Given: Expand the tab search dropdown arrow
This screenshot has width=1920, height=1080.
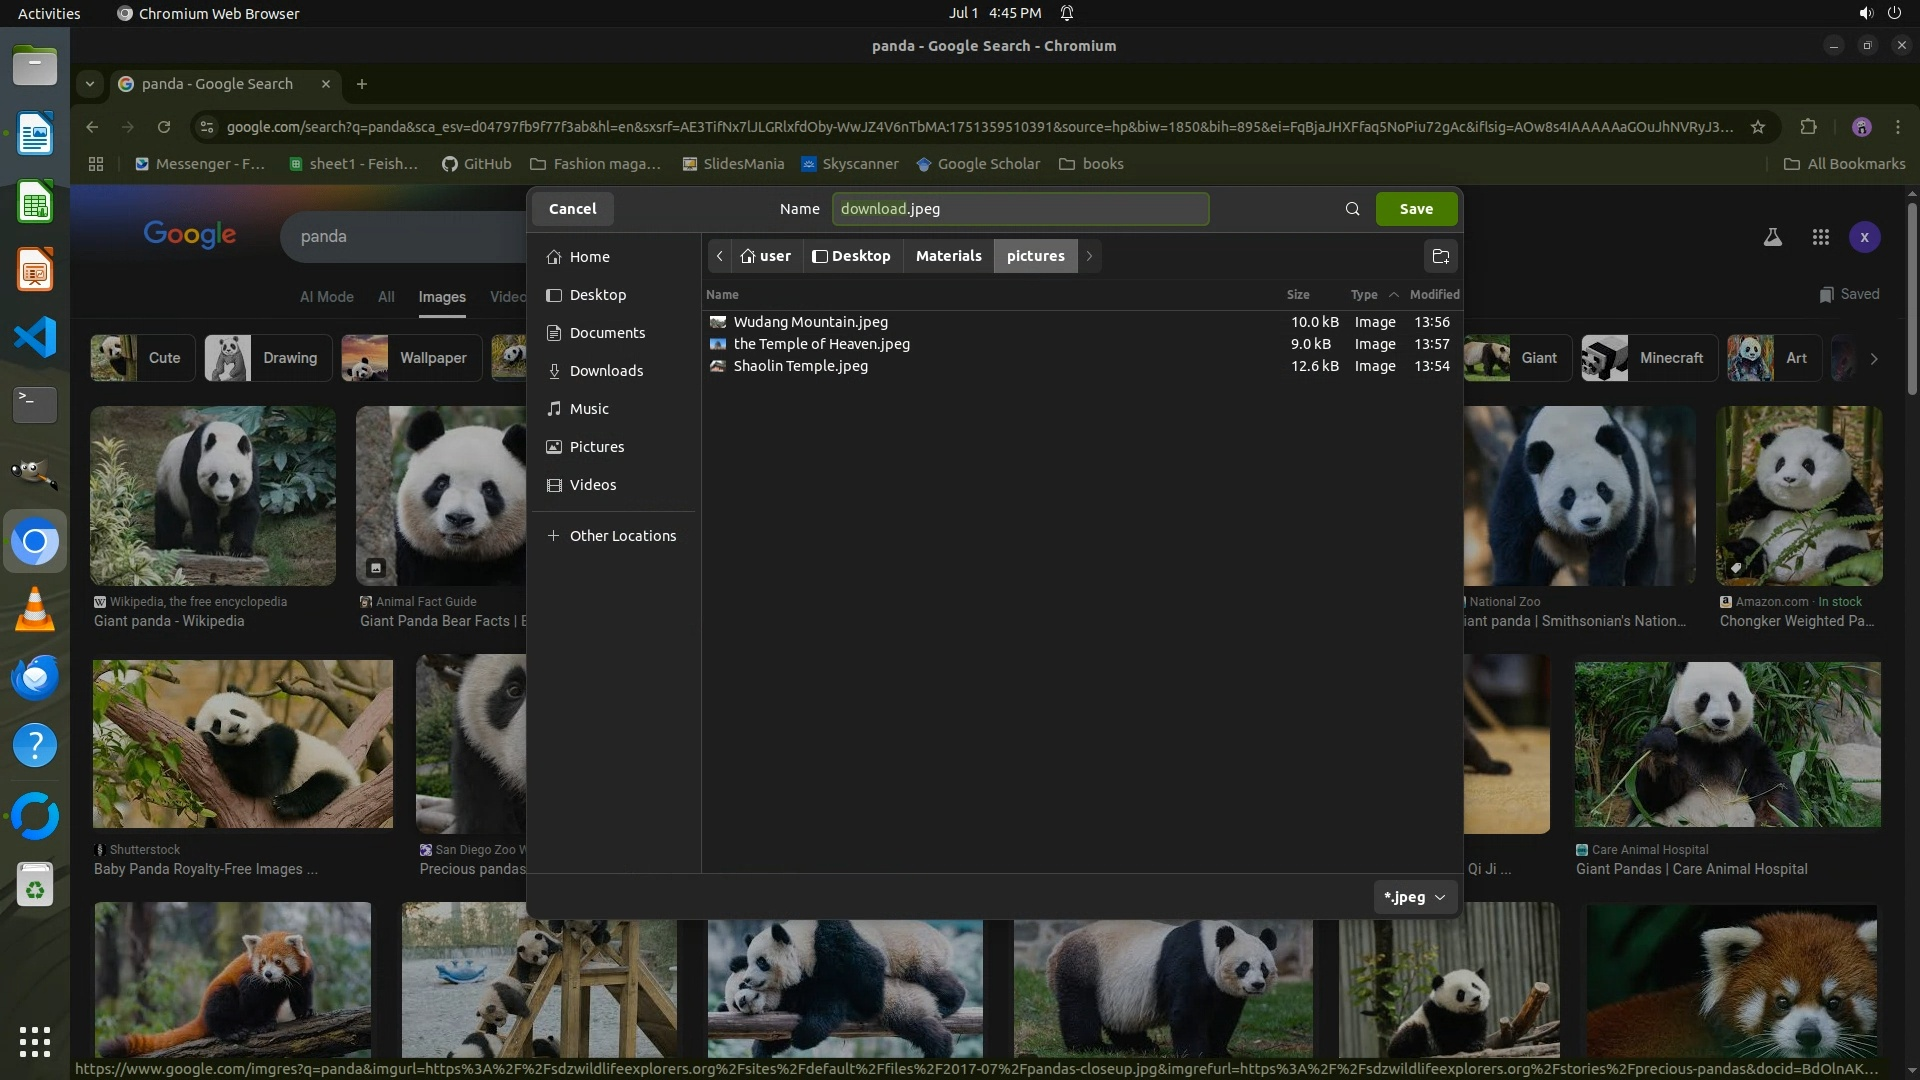Looking at the screenshot, I should point(90,84).
